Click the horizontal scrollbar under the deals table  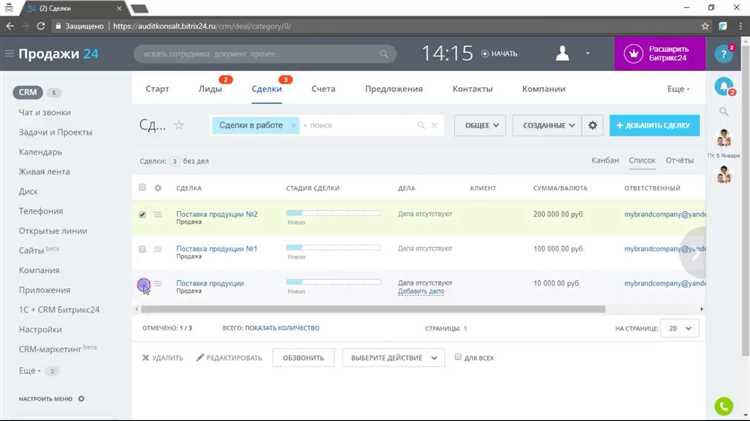pos(373,309)
